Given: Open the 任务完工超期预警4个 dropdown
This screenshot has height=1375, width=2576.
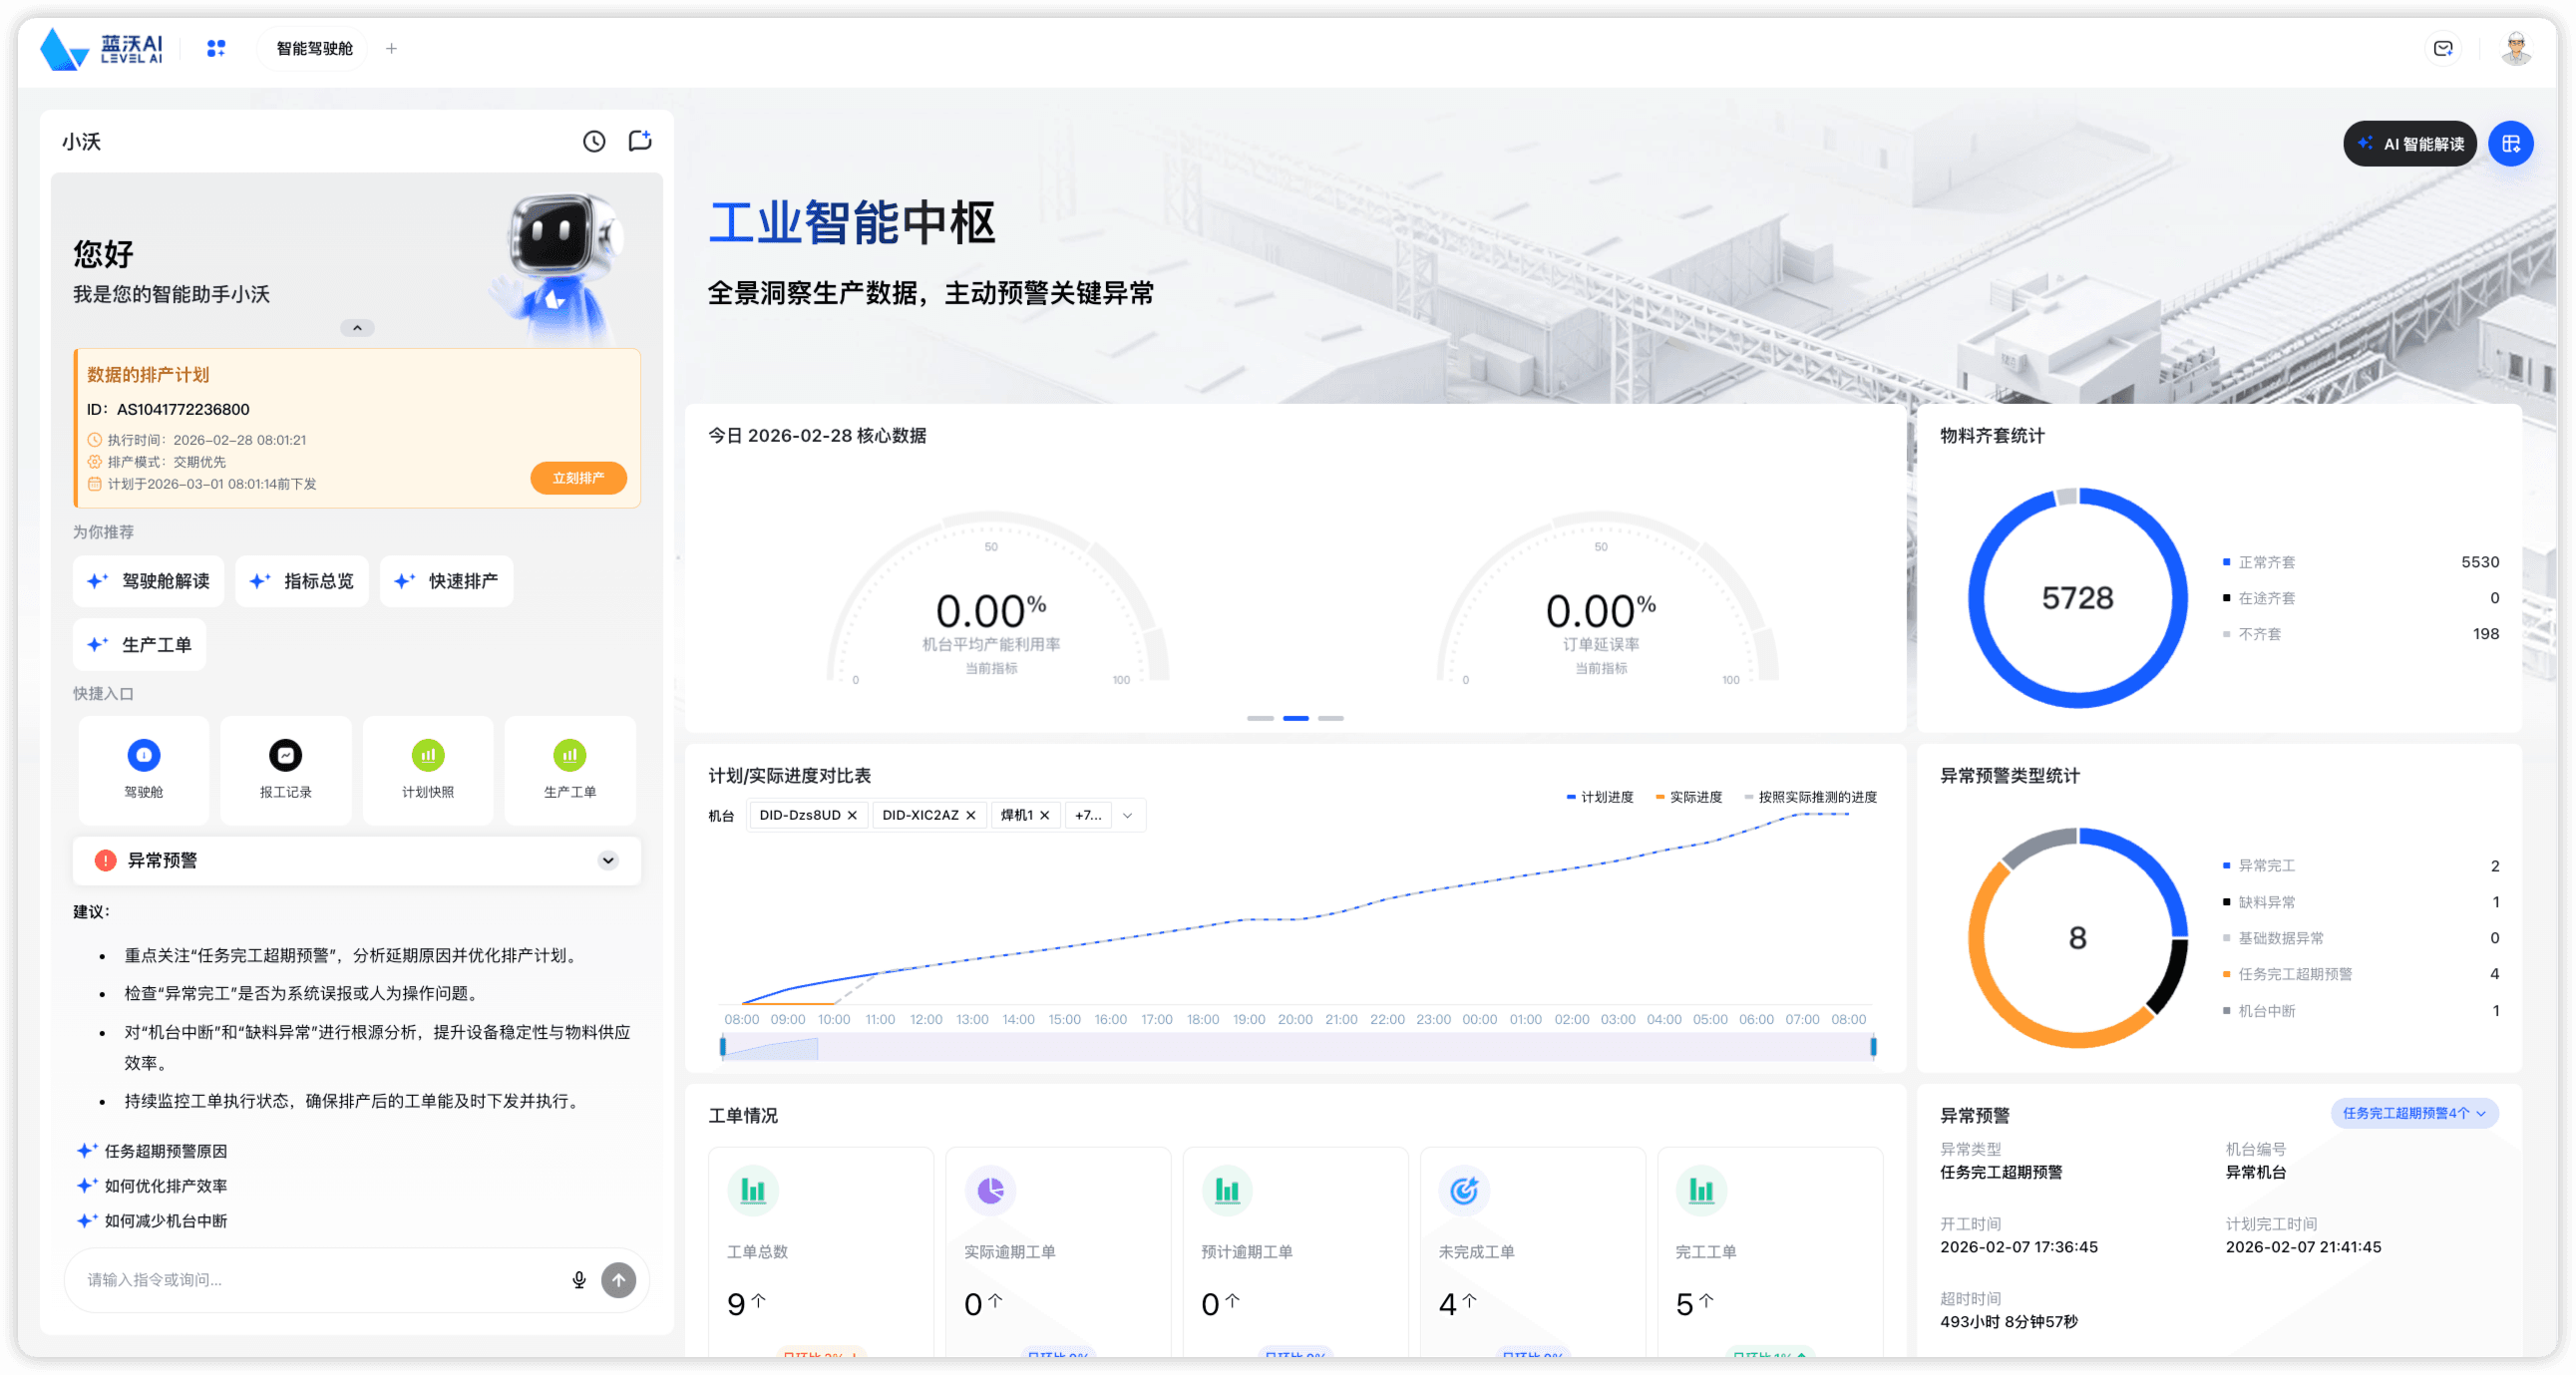Looking at the screenshot, I should click(2415, 1113).
